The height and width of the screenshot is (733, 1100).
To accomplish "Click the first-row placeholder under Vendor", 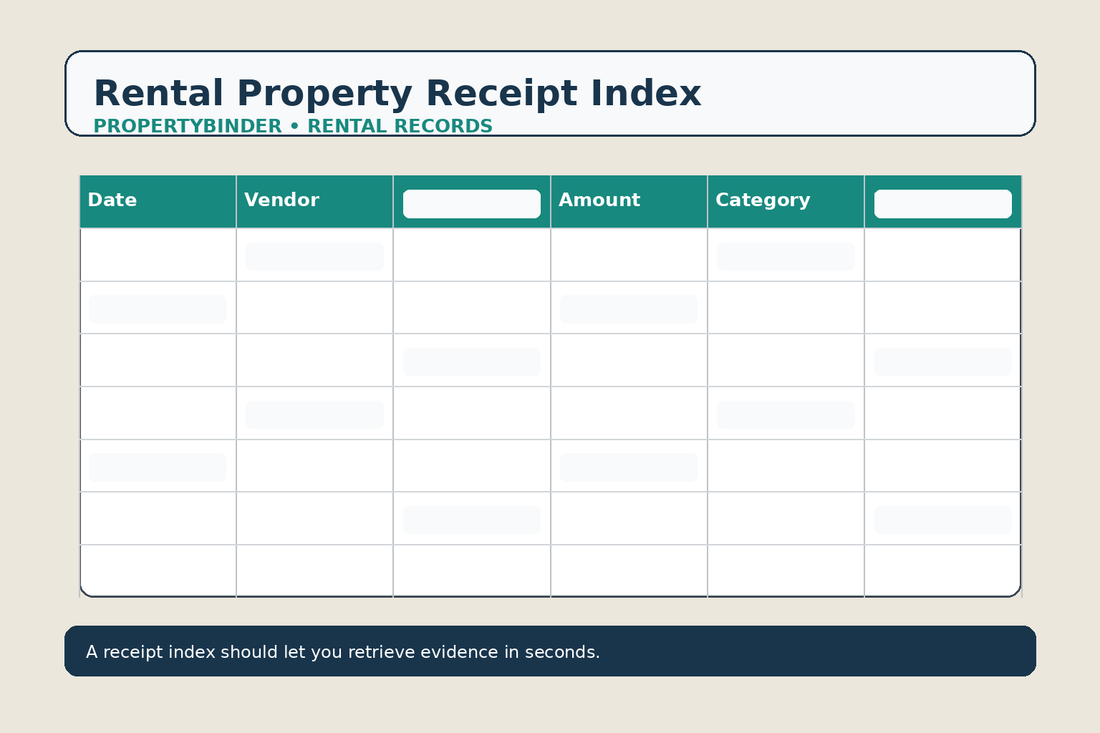I will click(314, 257).
